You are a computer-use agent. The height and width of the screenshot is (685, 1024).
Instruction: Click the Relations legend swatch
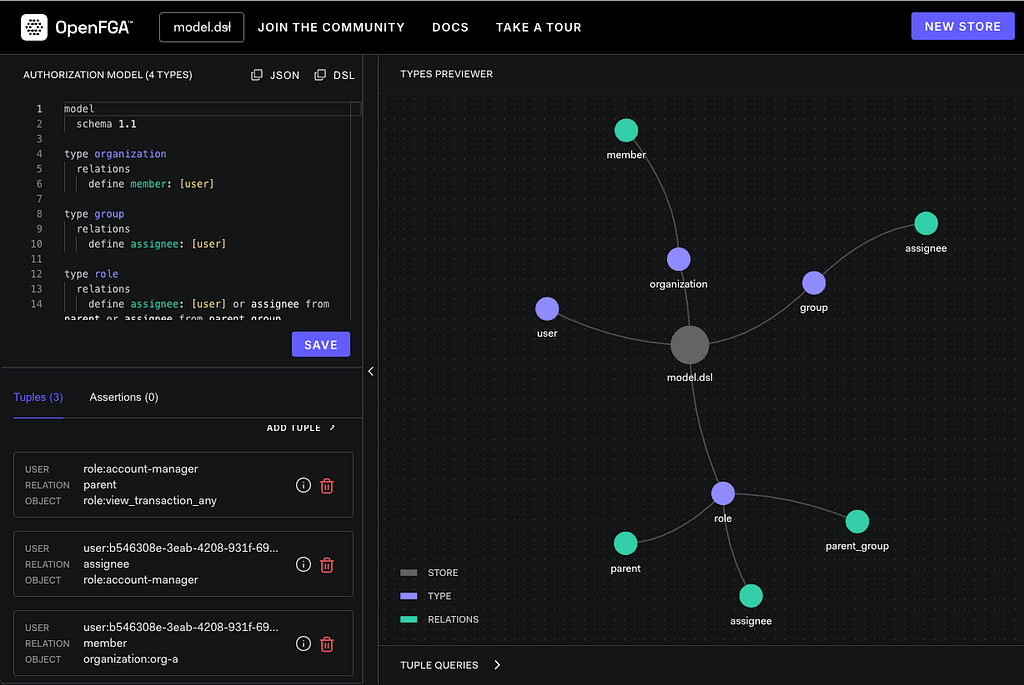pos(409,620)
